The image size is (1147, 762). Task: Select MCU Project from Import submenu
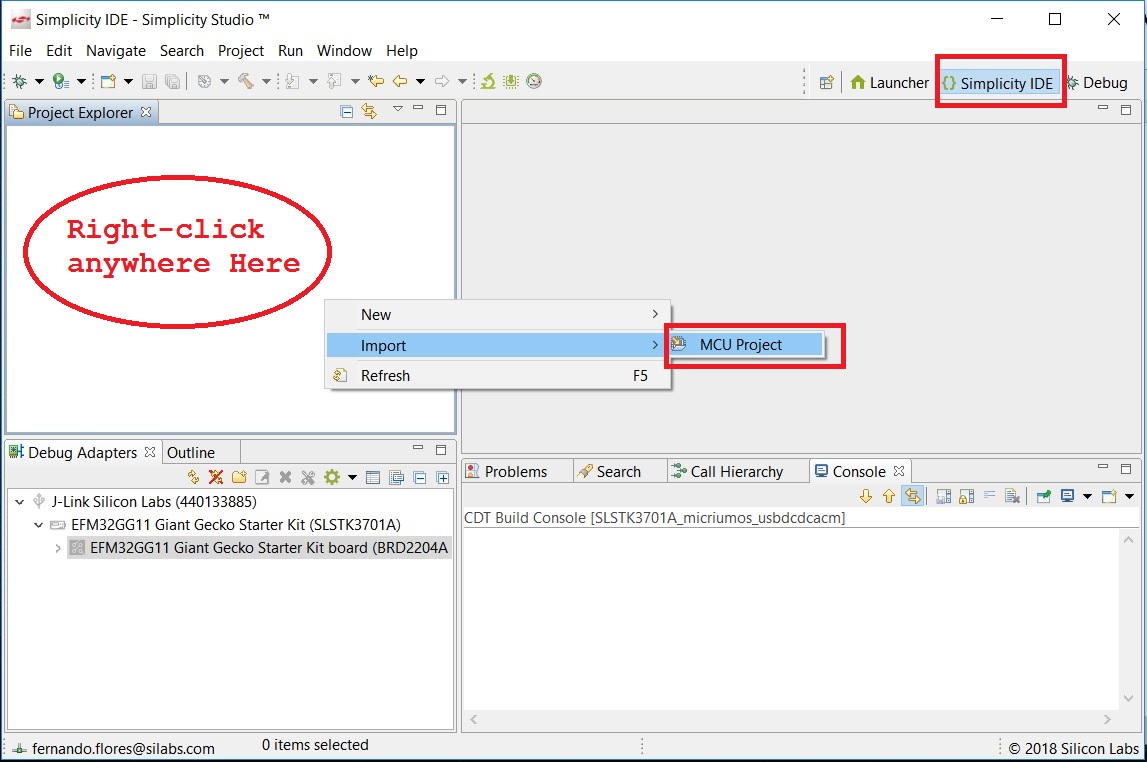coord(740,345)
